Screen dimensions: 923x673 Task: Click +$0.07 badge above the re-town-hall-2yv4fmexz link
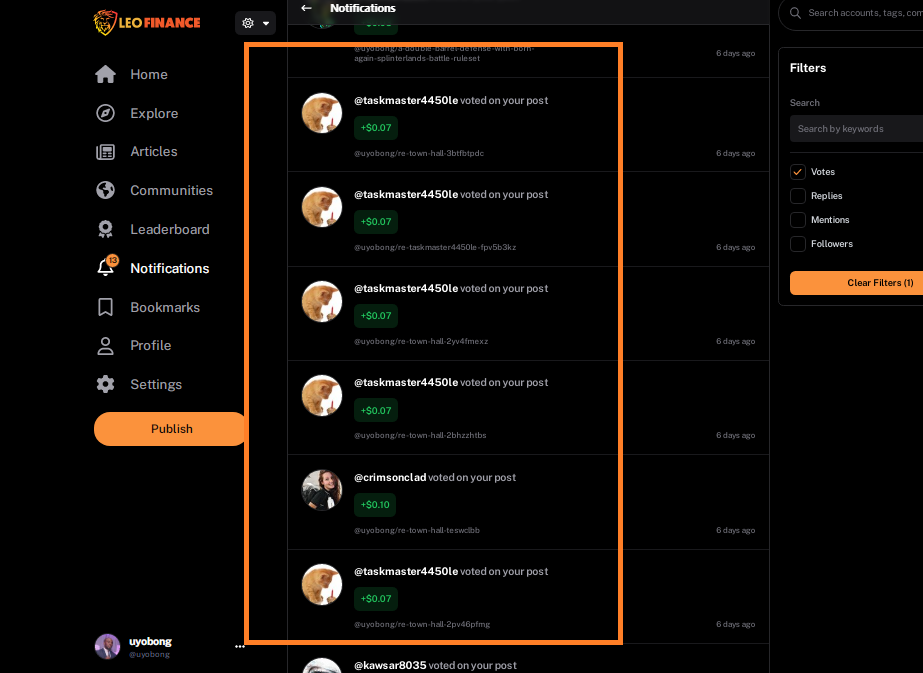(376, 316)
